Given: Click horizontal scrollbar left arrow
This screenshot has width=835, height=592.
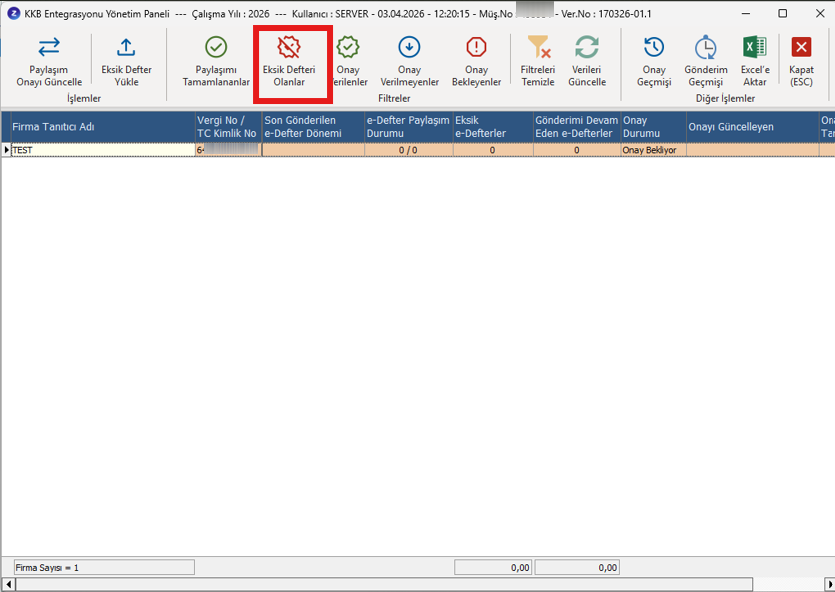Looking at the screenshot, I should [x=8, y=584].
